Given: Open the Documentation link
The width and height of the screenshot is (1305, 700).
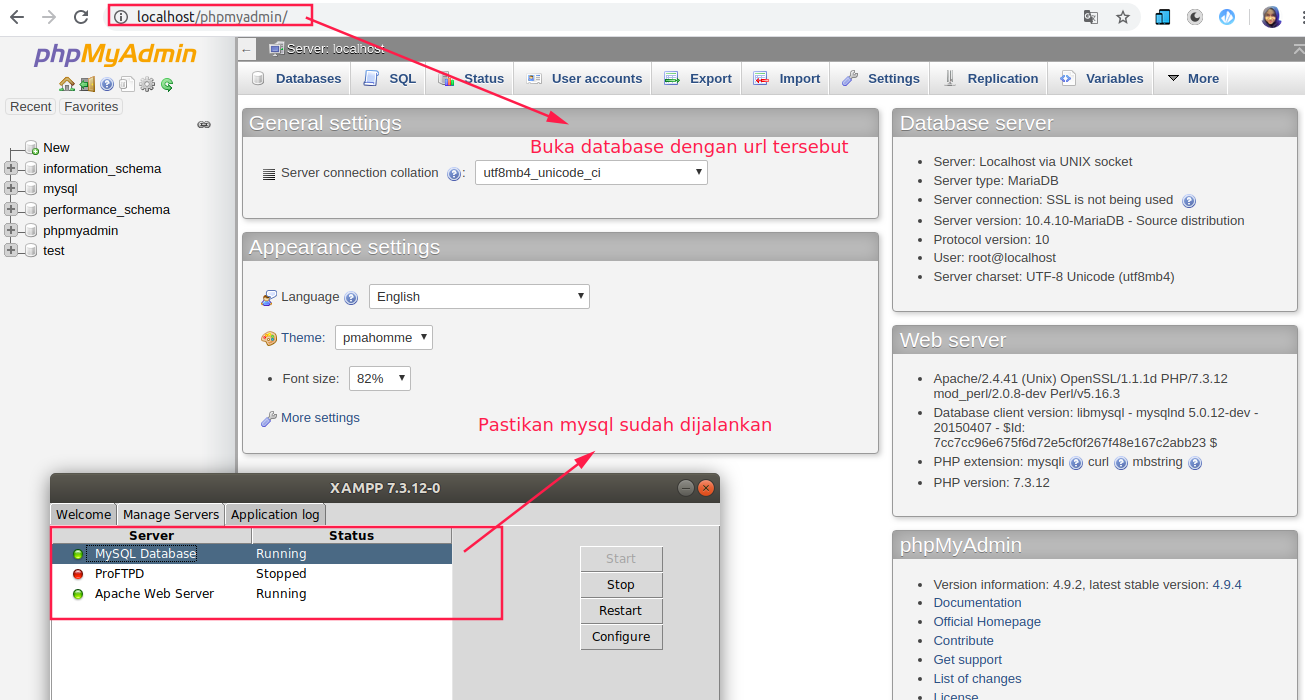Looking at the screenshot, I should pyautogui.click(x=977, y=603).
